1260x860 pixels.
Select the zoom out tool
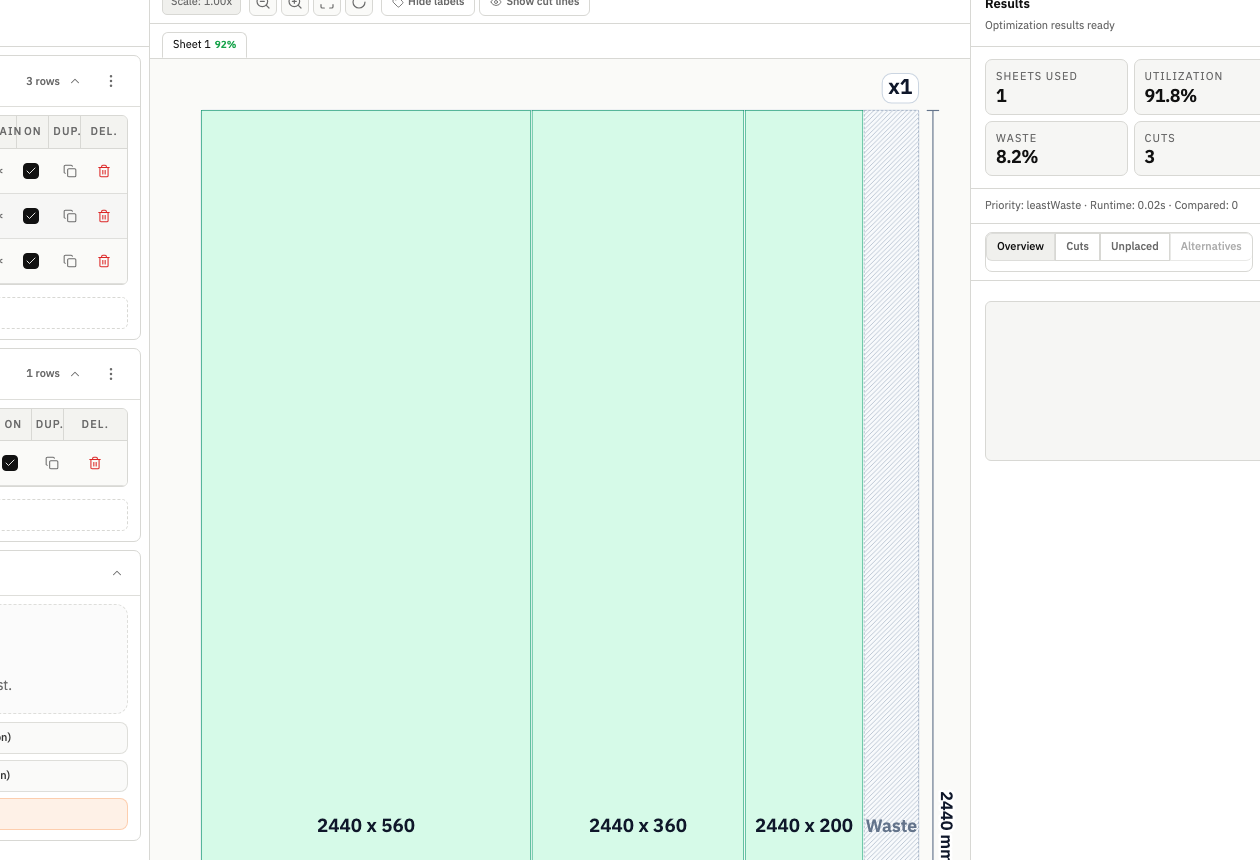tap(263, 5)
